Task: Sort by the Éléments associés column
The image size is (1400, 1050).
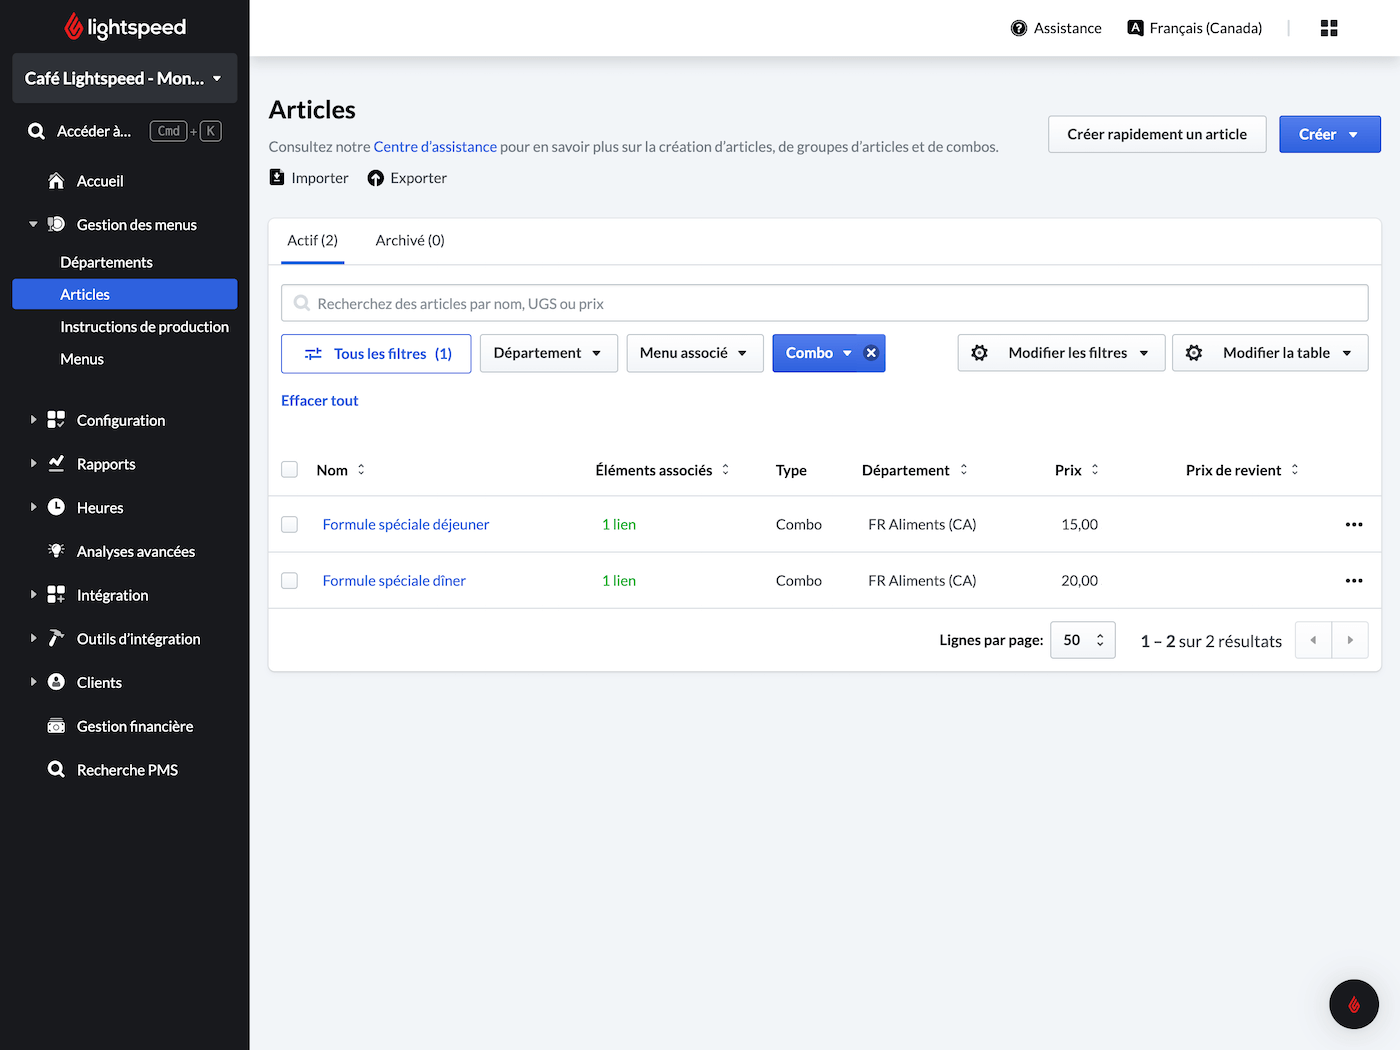Action: pos(662,470)
